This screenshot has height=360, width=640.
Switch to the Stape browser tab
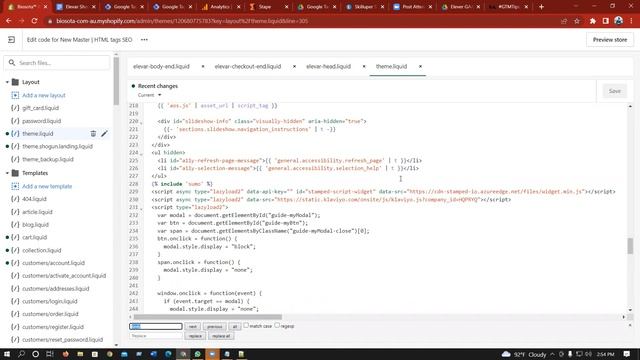pyautogui.click(x=268, y=7)
